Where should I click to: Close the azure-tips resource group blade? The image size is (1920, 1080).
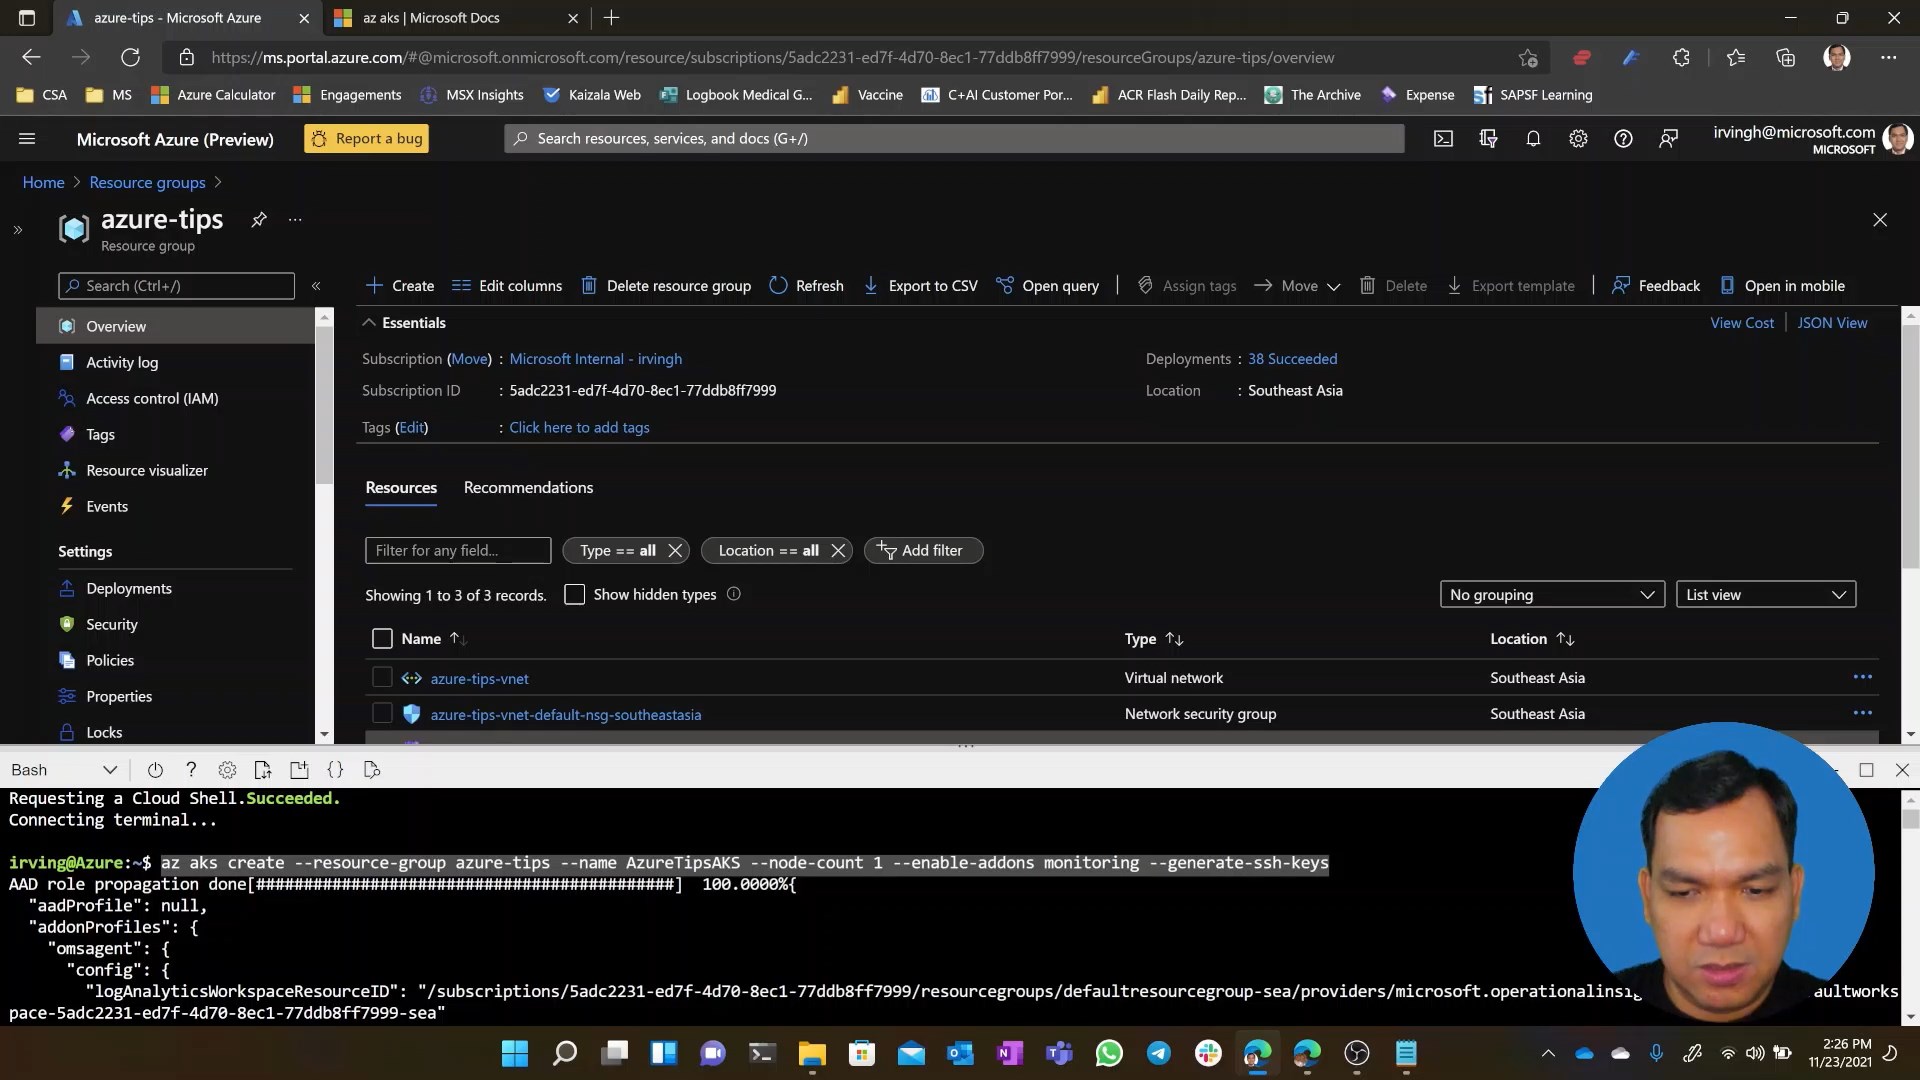click(1880, 219)
